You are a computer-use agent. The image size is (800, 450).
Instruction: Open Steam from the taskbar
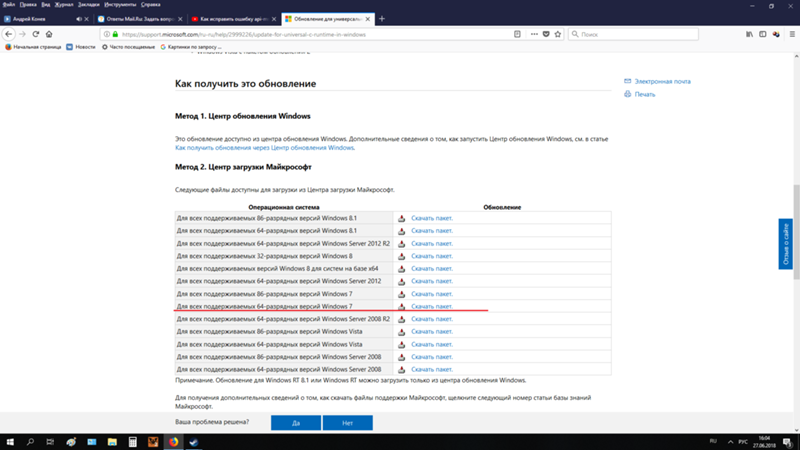[194, 442]
